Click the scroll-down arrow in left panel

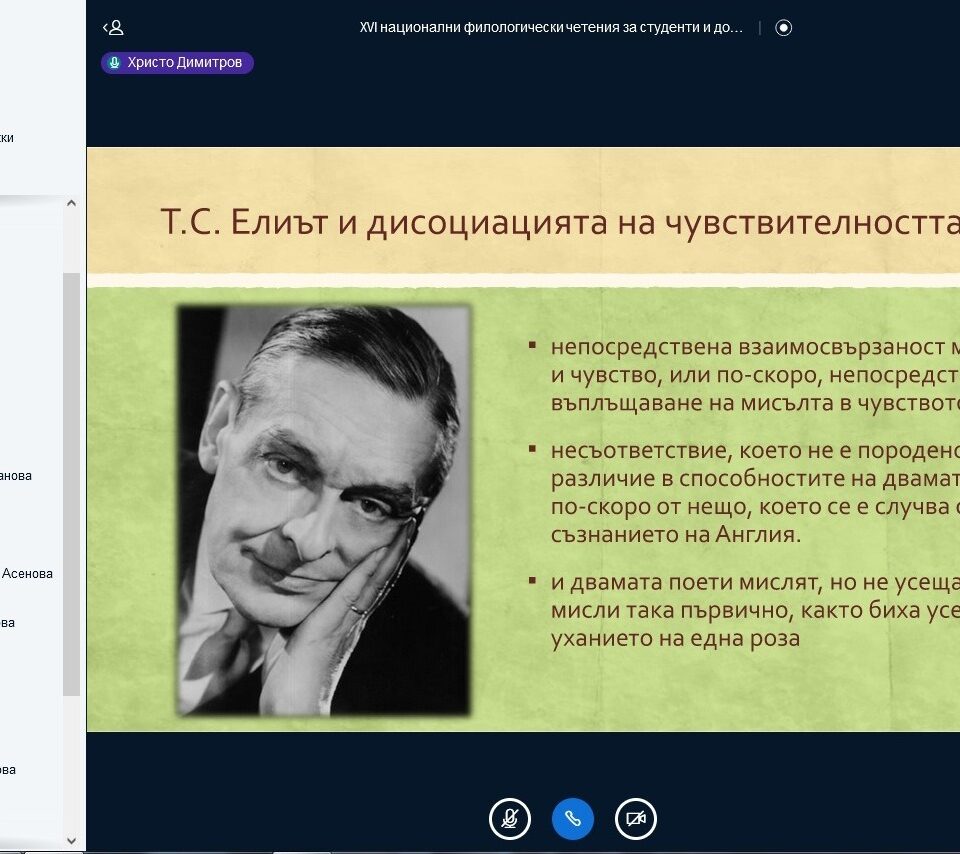pyautogui.click(x=71, y=840)
